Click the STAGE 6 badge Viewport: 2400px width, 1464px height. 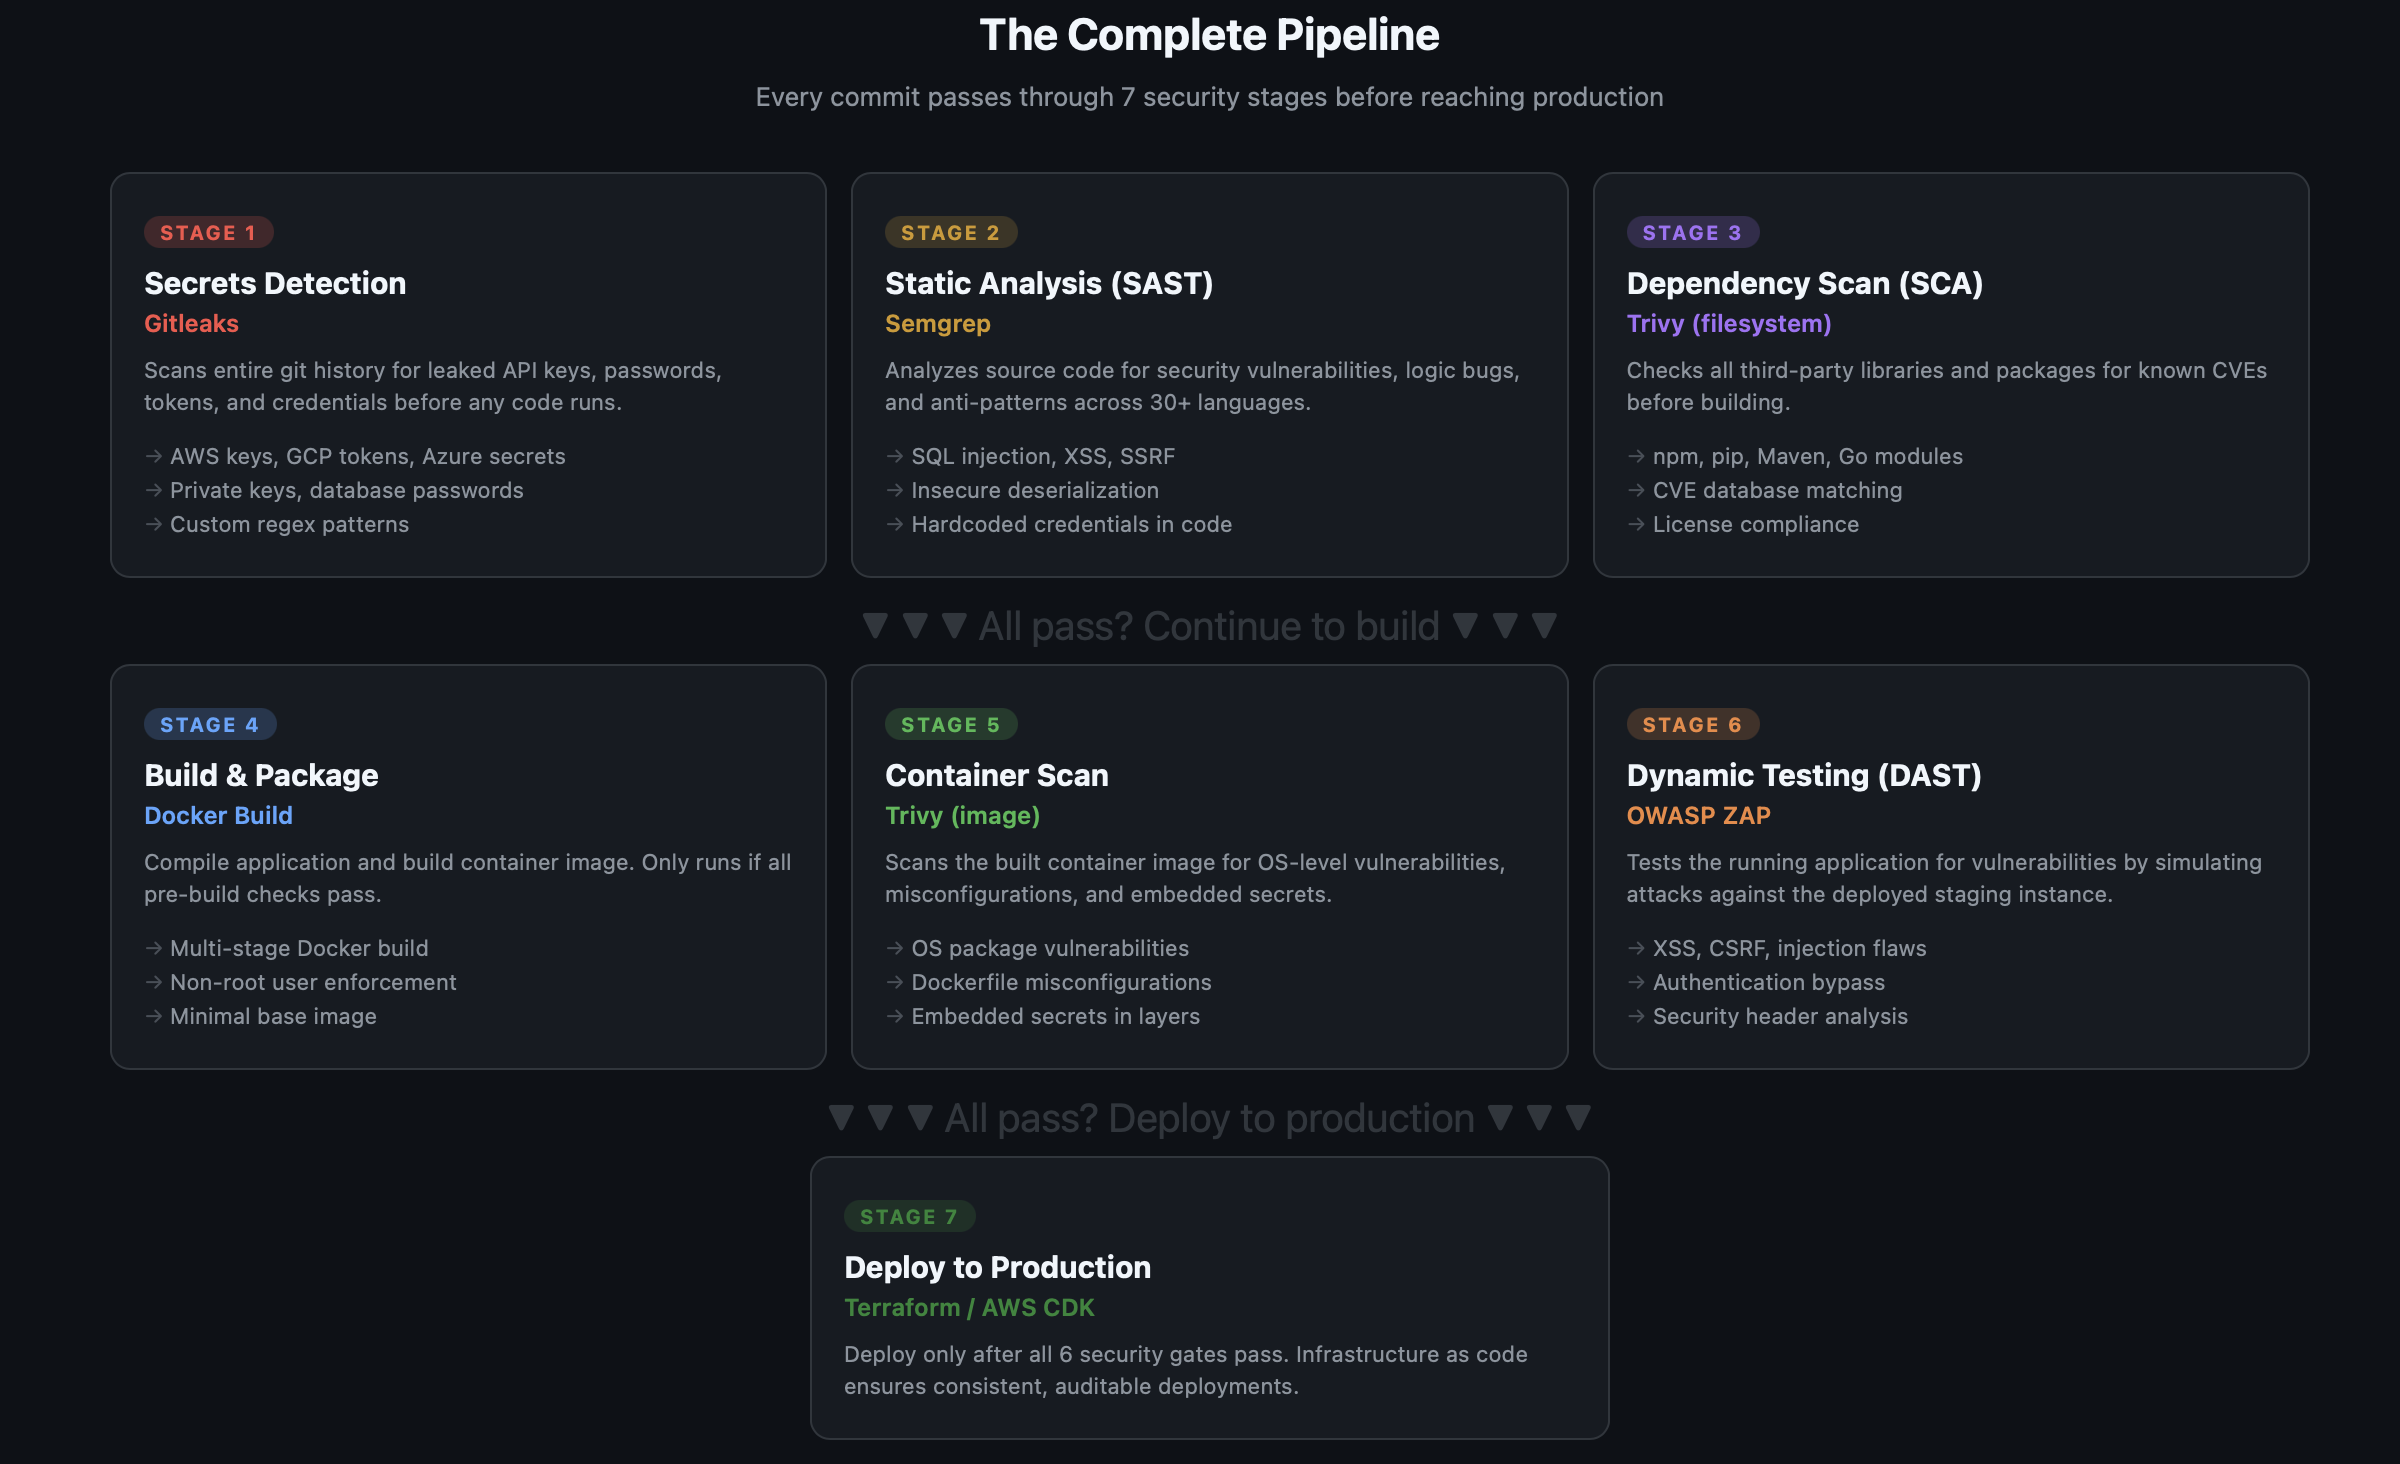tap(1692, 725)
